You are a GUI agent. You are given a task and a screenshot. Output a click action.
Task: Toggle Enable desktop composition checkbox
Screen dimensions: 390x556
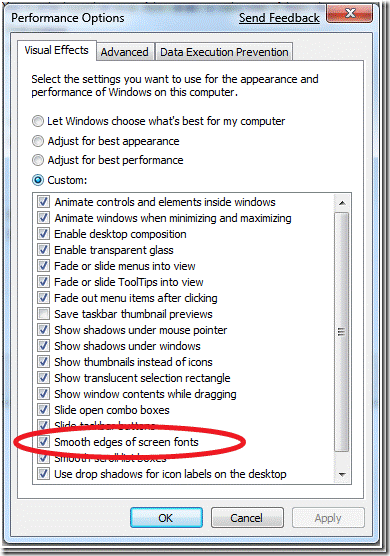pyautogui.click(x=43, y=234)
